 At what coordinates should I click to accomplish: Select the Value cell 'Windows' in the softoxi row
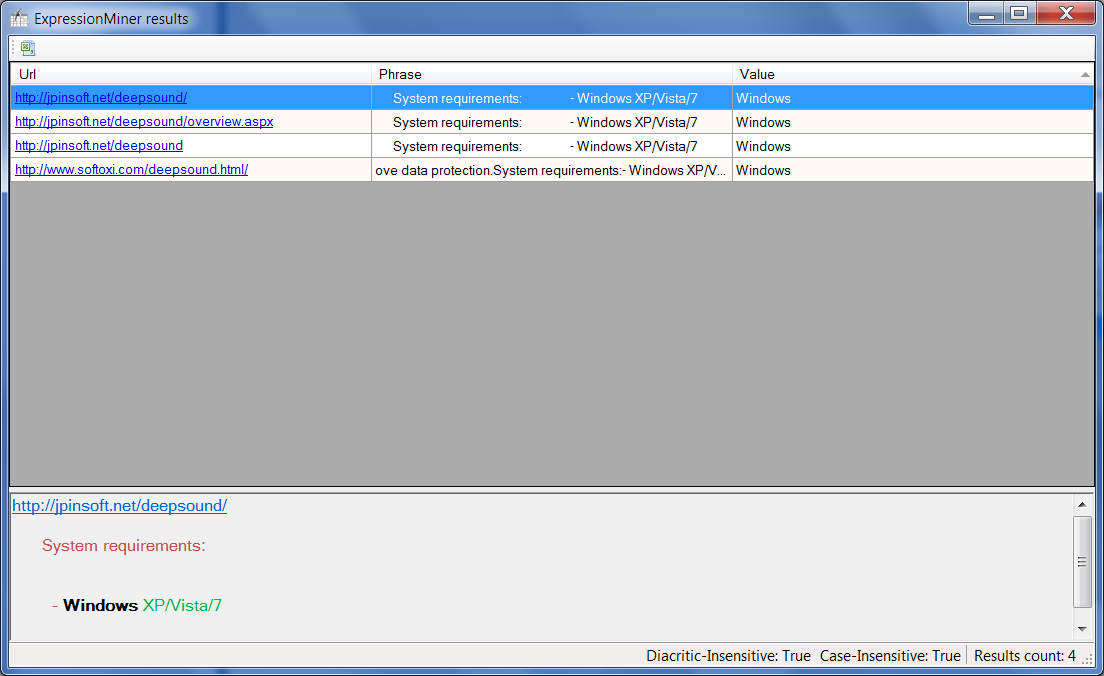(x=912, y=170)
